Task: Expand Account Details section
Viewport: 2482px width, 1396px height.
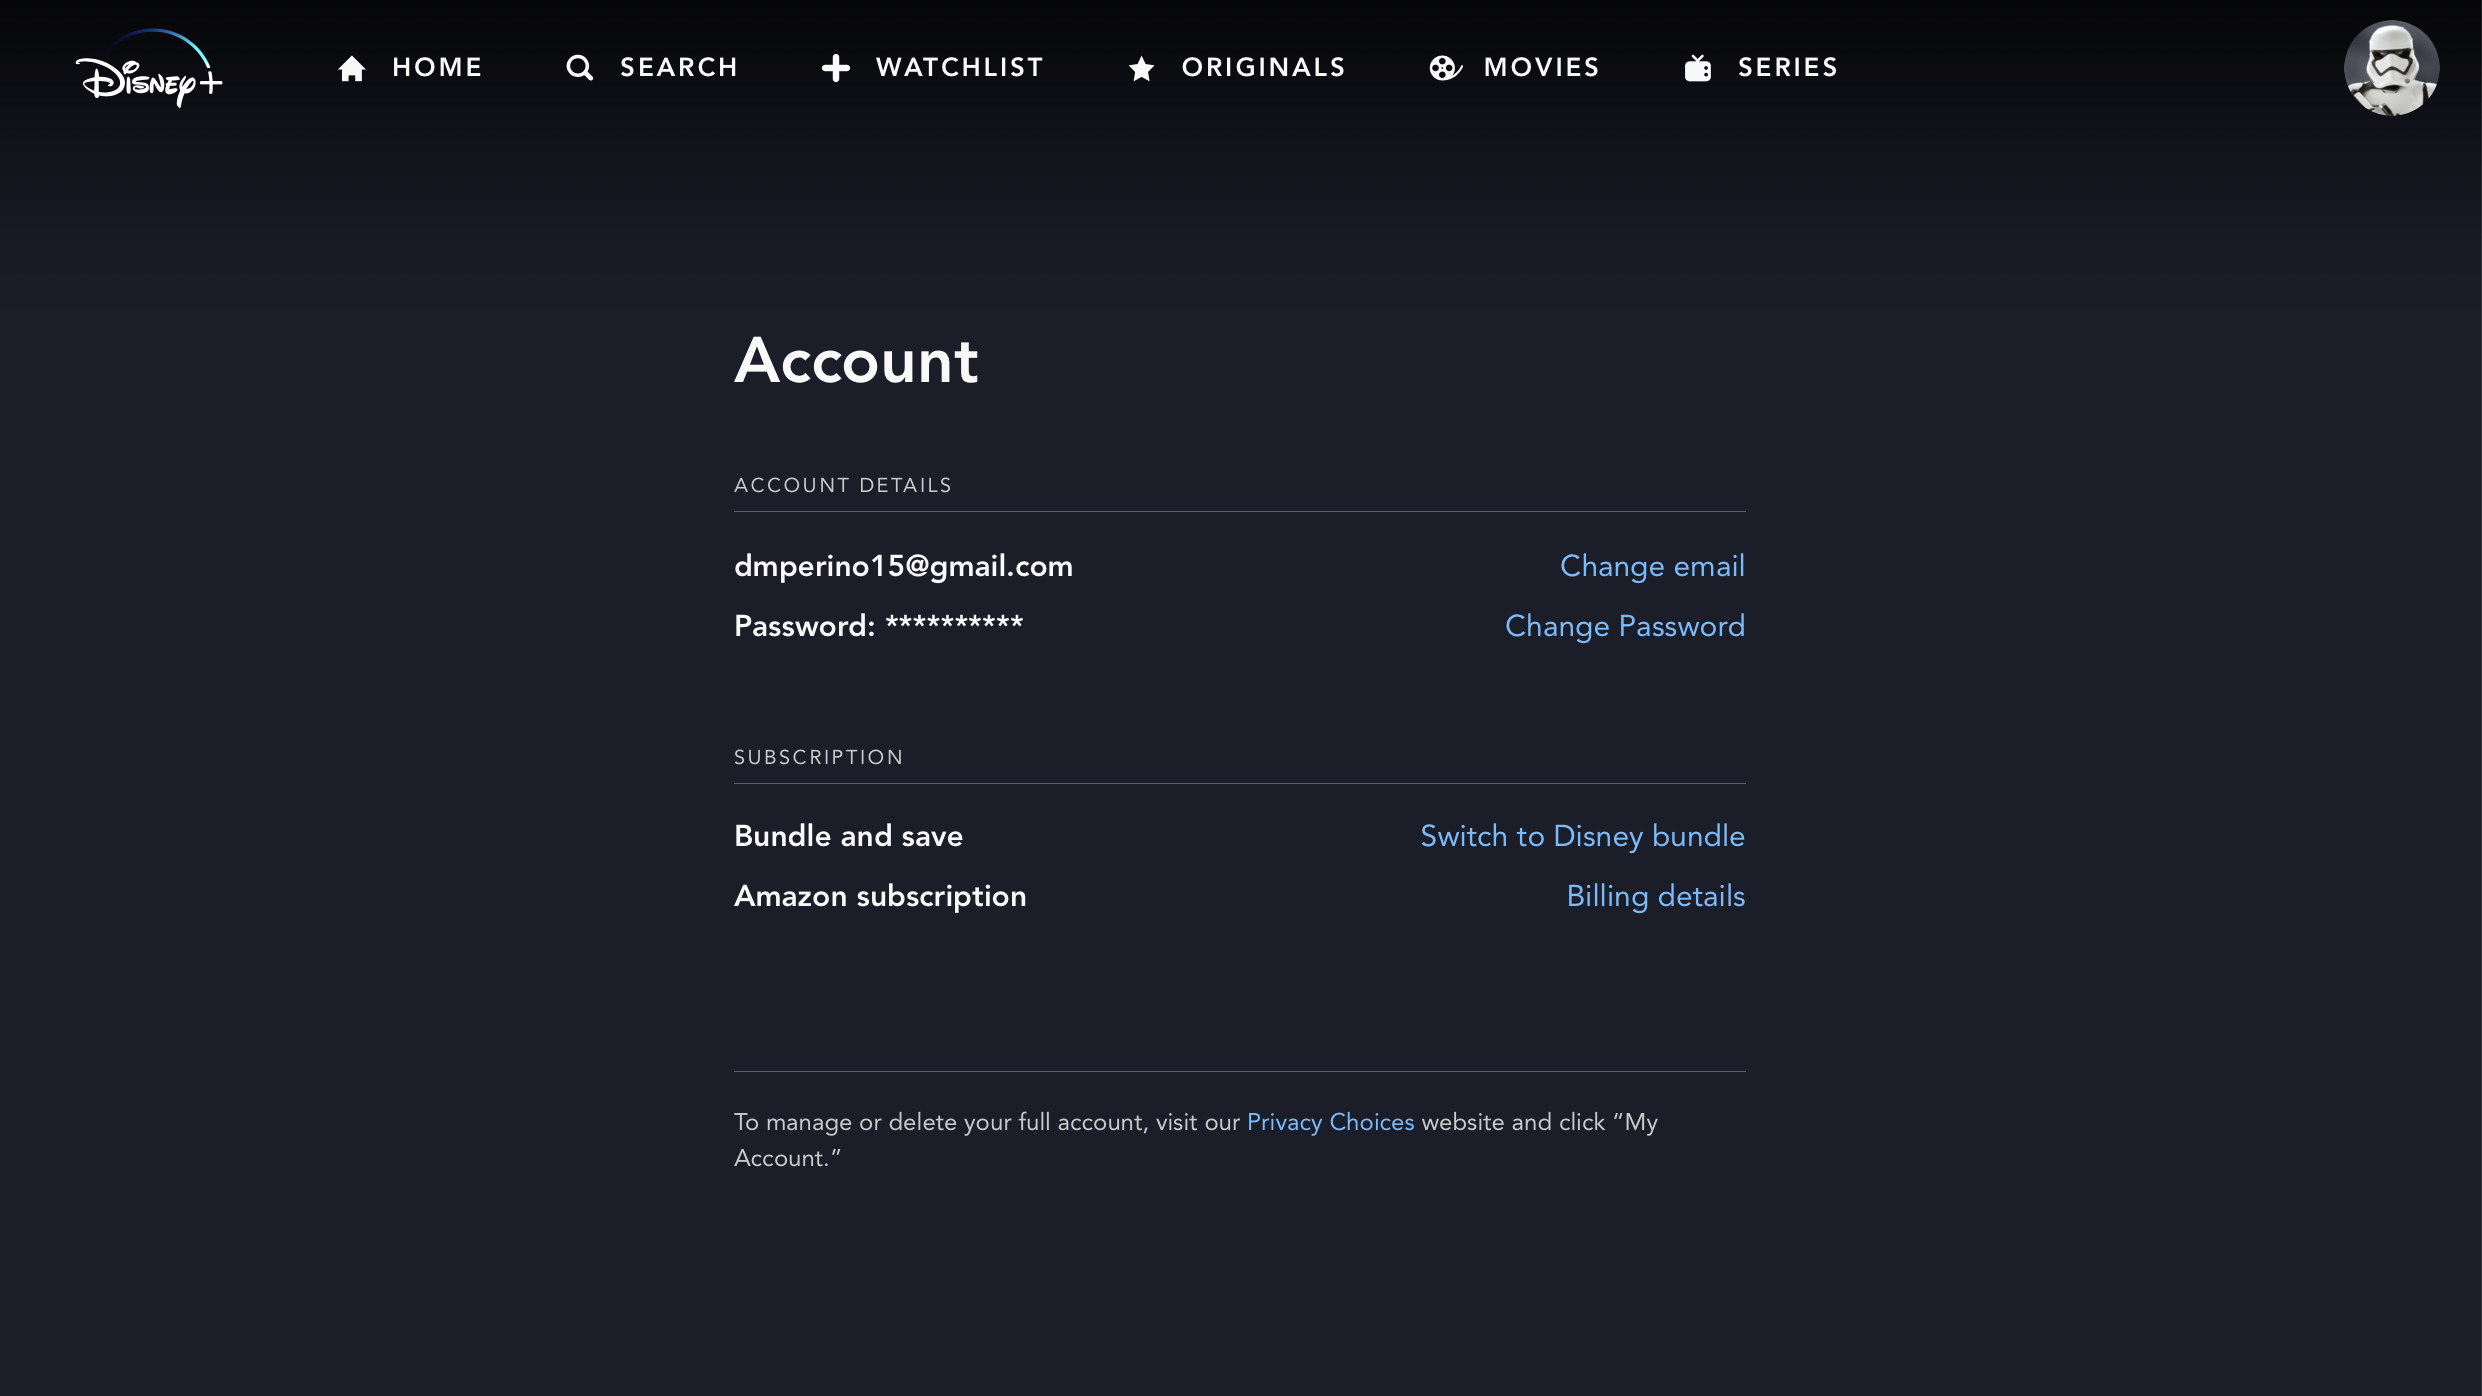Action: coord(844,486)
